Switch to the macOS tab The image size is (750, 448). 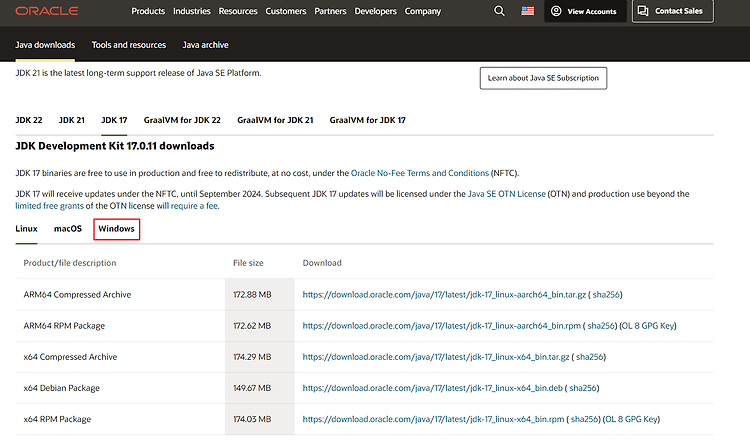pos(68,229)
